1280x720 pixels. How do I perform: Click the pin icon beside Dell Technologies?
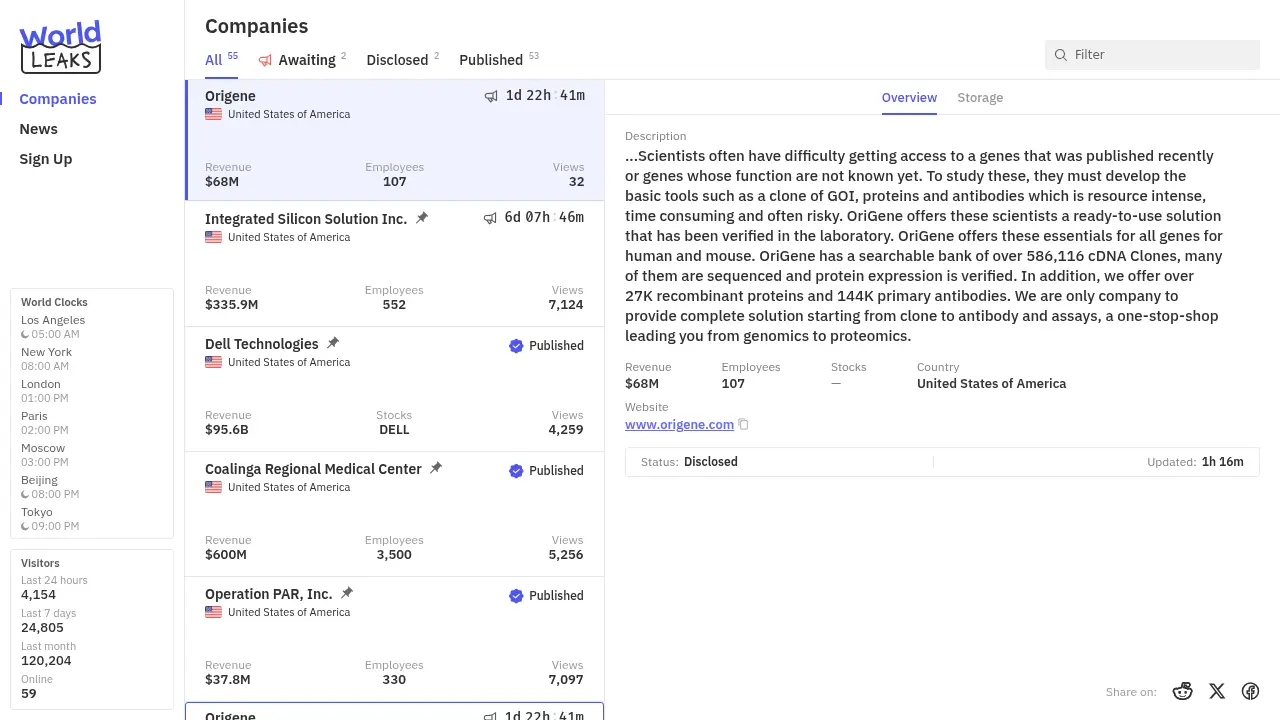333,343
